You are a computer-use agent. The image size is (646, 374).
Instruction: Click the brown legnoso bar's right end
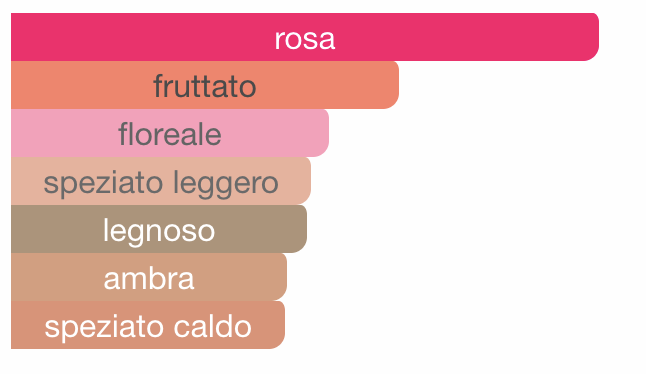point(298,229)
